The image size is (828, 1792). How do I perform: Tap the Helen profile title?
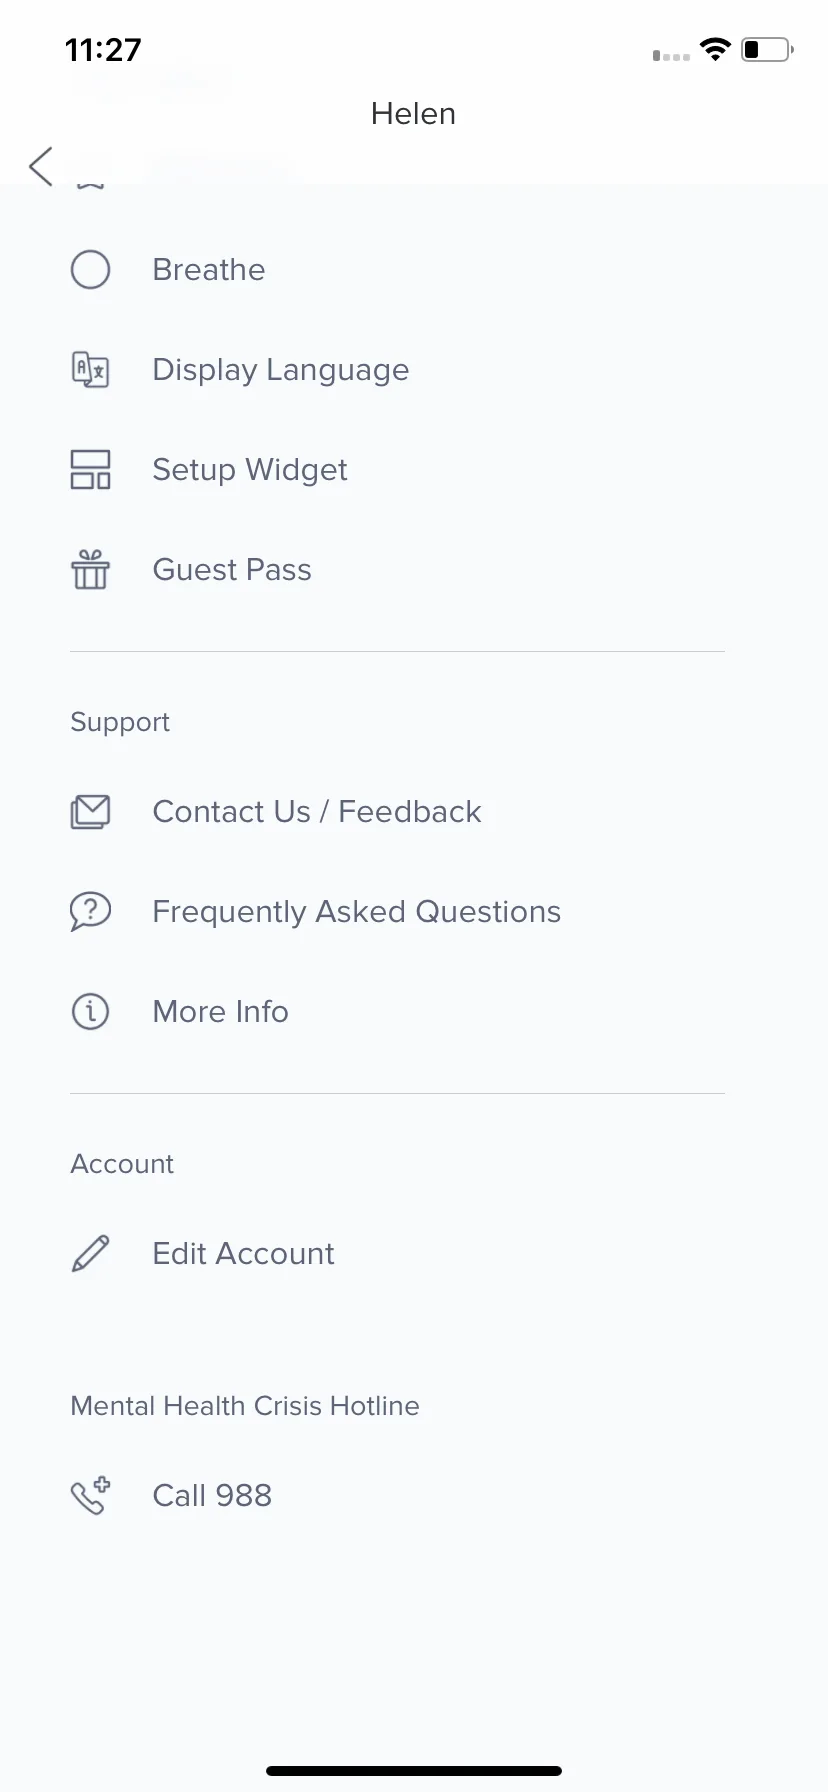[413, 114]
